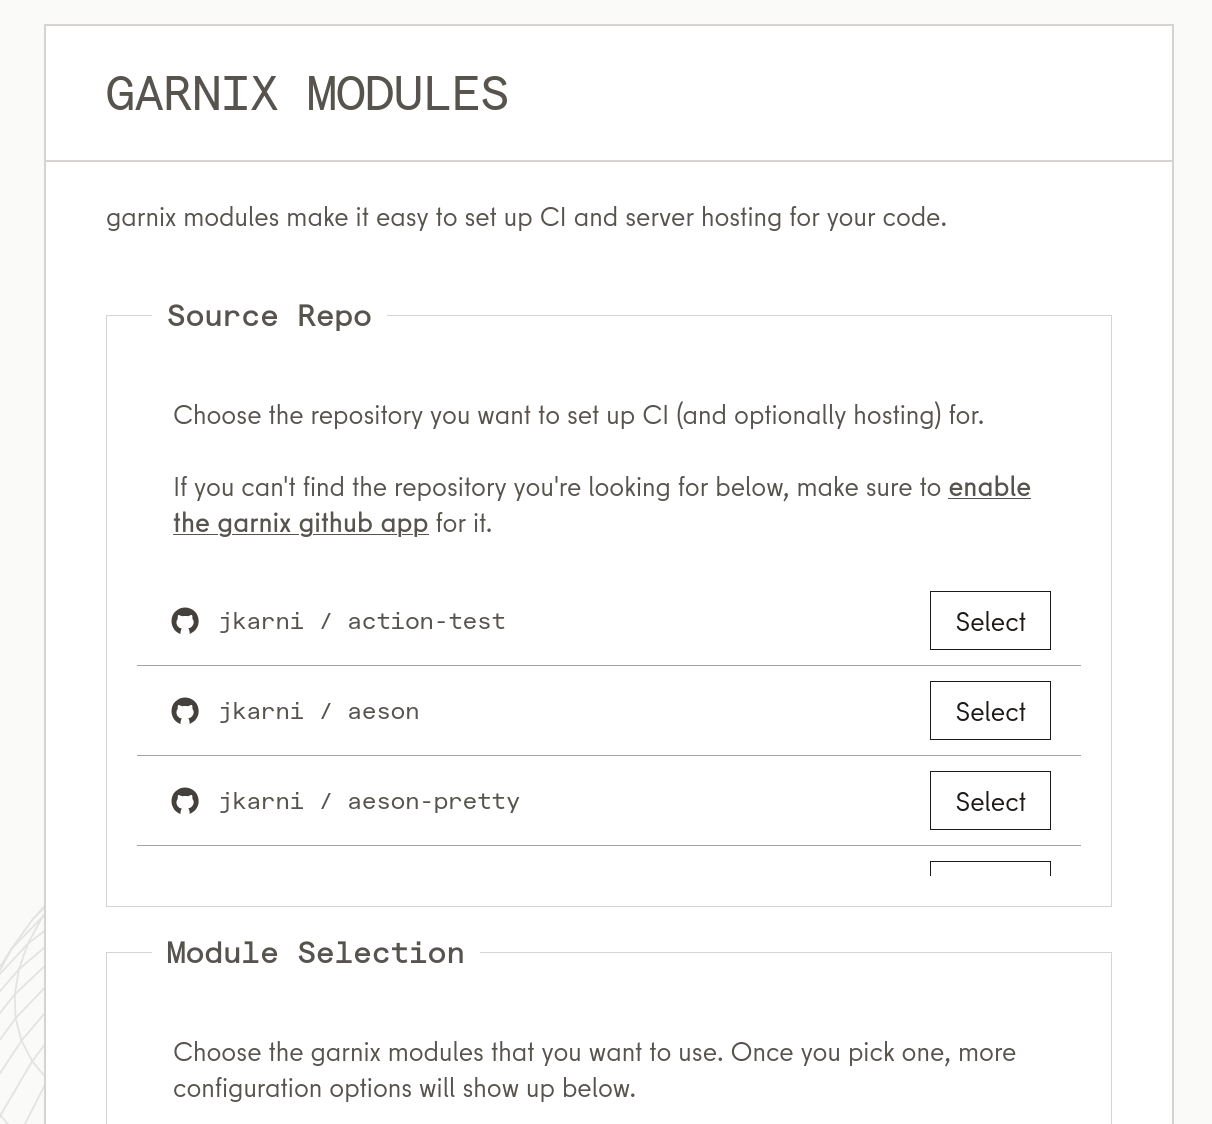Screen dimensions: 1212x1124
Task: Click GitHub logo next to jkarni / aeson-pretty
Action: pyautogui.click(x=185, y=801)
